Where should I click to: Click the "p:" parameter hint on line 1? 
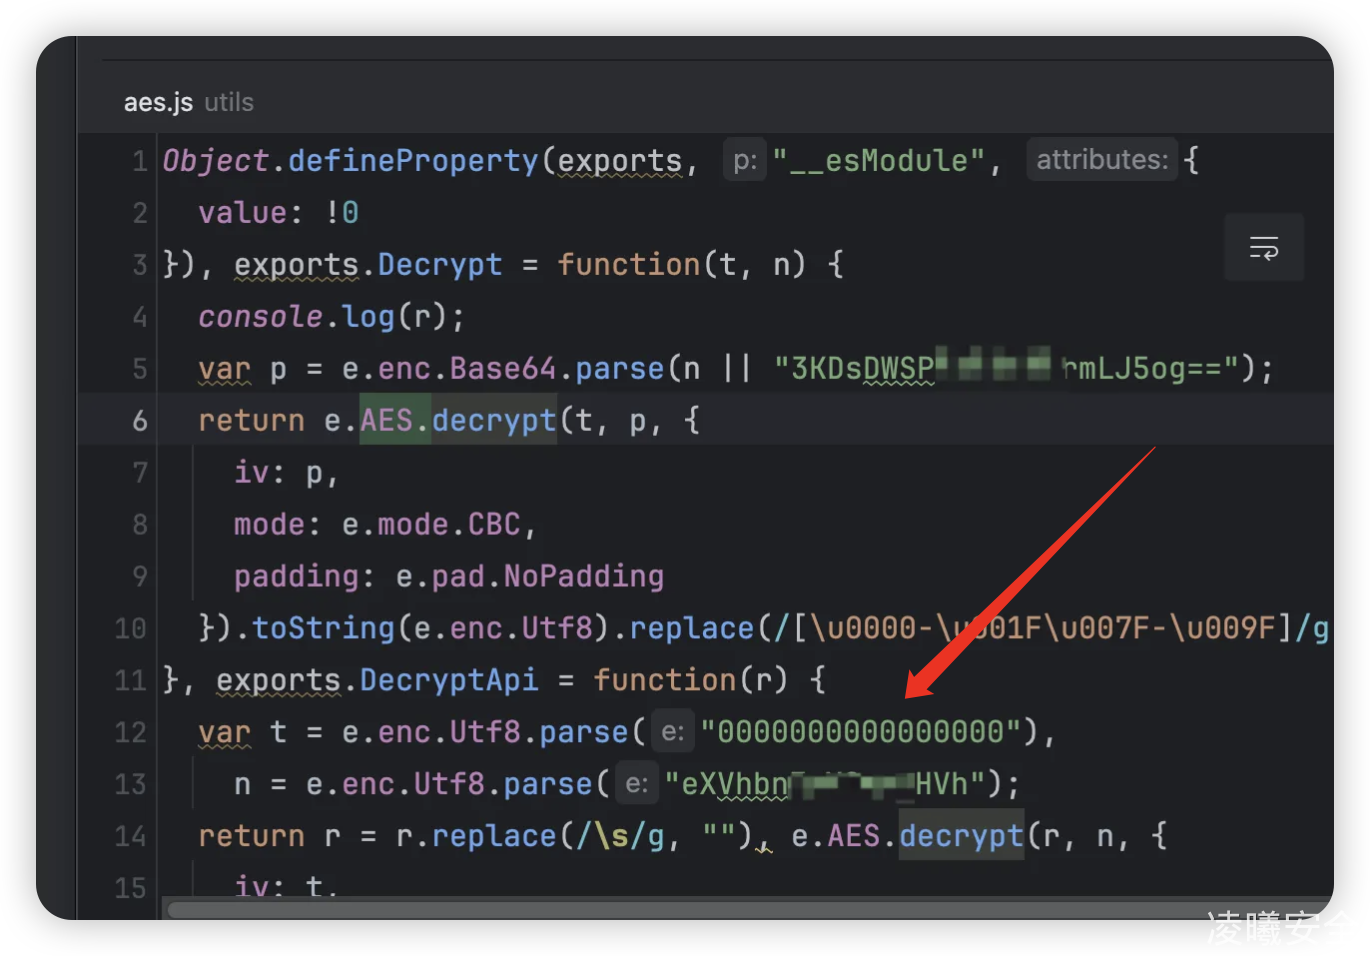coord(745,161)
